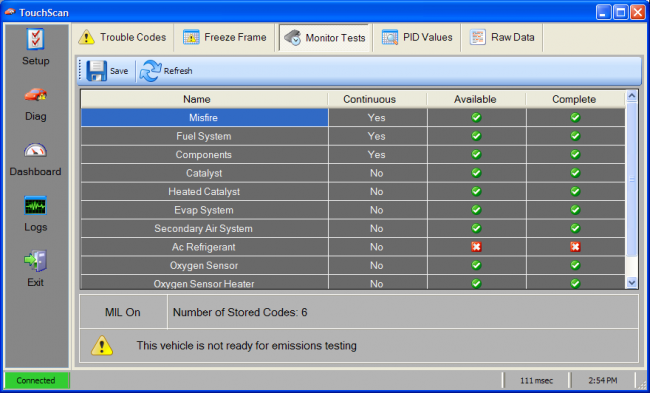
Task: Click Evap System's Available check icon
Action: pos(476,210)
